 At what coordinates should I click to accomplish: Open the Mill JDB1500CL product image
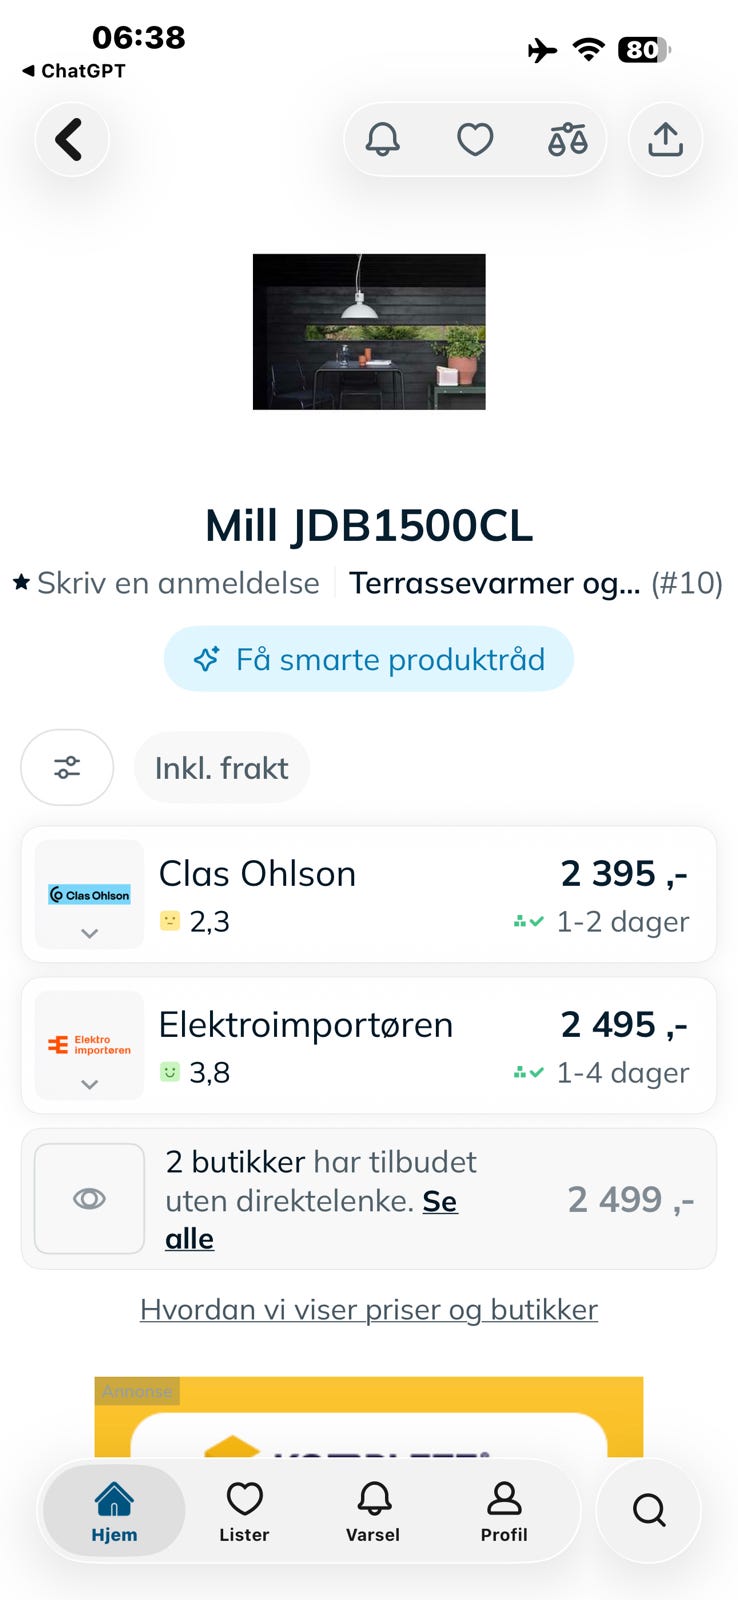[x=369, y=332]
